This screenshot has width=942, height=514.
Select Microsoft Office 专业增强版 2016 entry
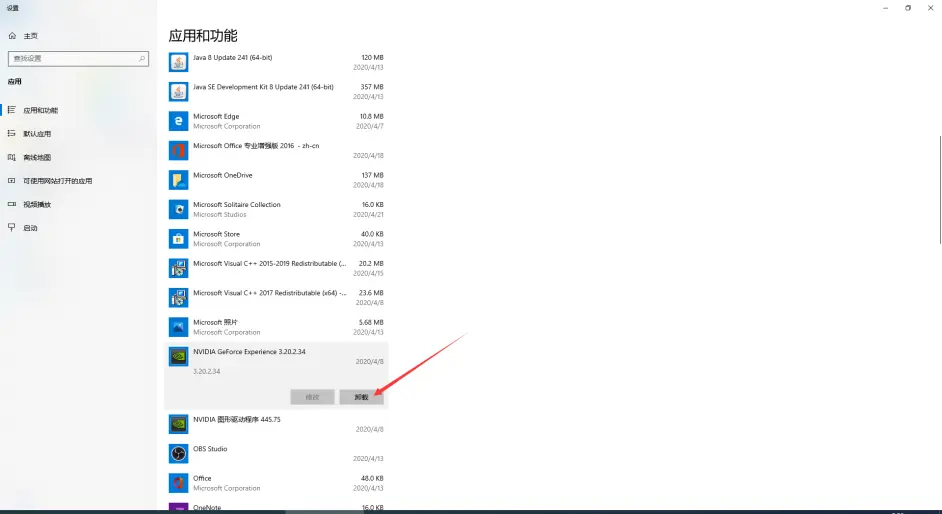(x=276, y=151)
